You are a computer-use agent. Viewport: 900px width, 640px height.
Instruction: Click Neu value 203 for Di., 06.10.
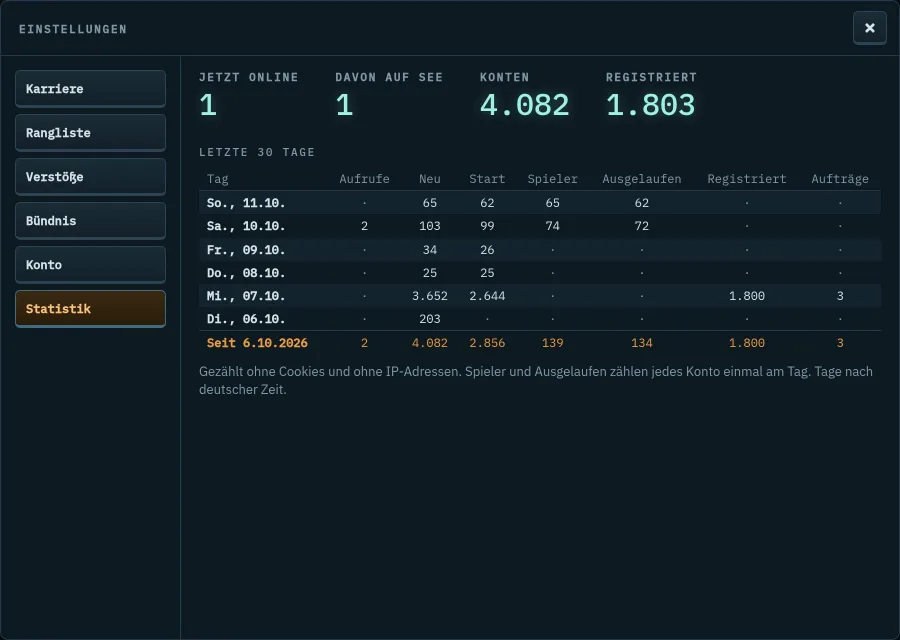point(429,319)
